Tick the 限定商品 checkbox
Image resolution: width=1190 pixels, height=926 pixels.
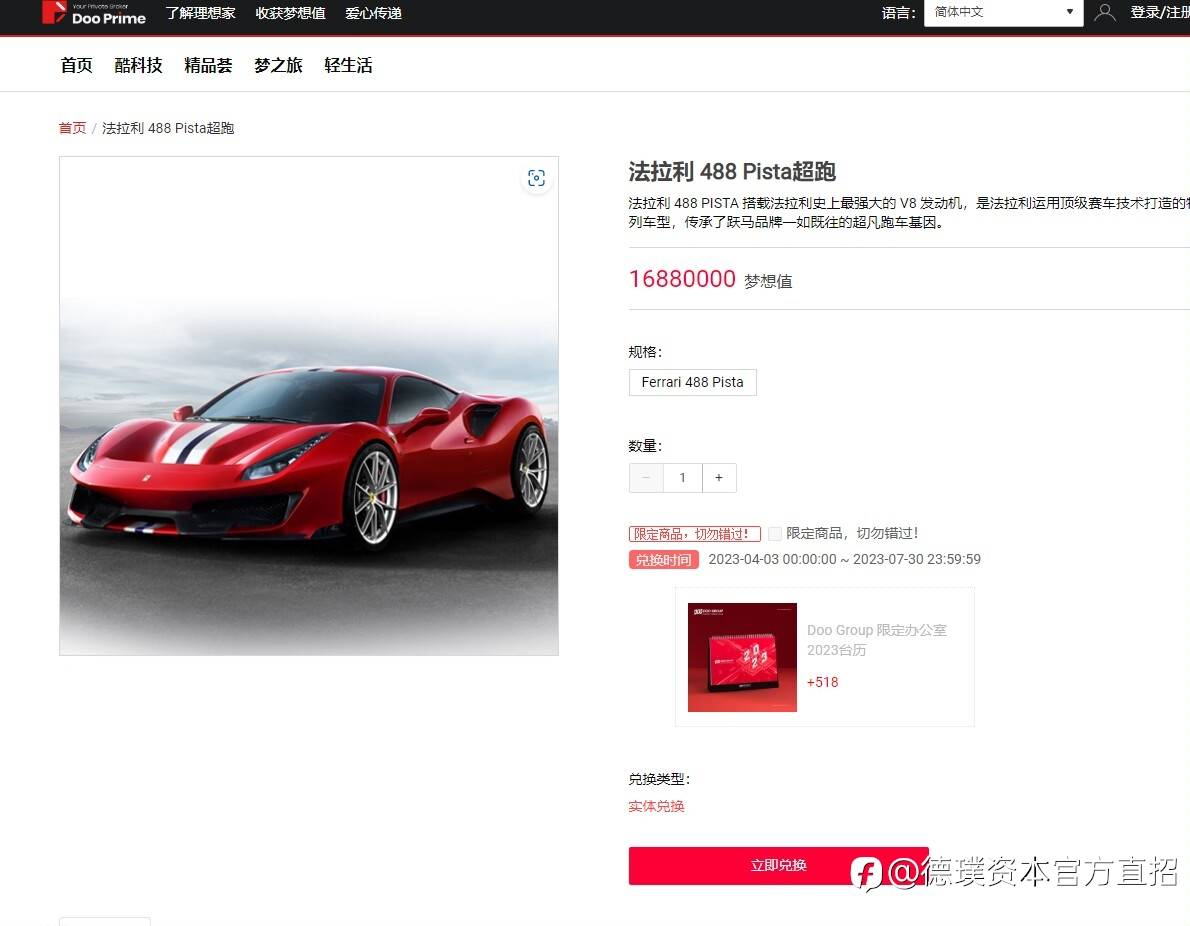pyautogui.click(x=775, y=534)
